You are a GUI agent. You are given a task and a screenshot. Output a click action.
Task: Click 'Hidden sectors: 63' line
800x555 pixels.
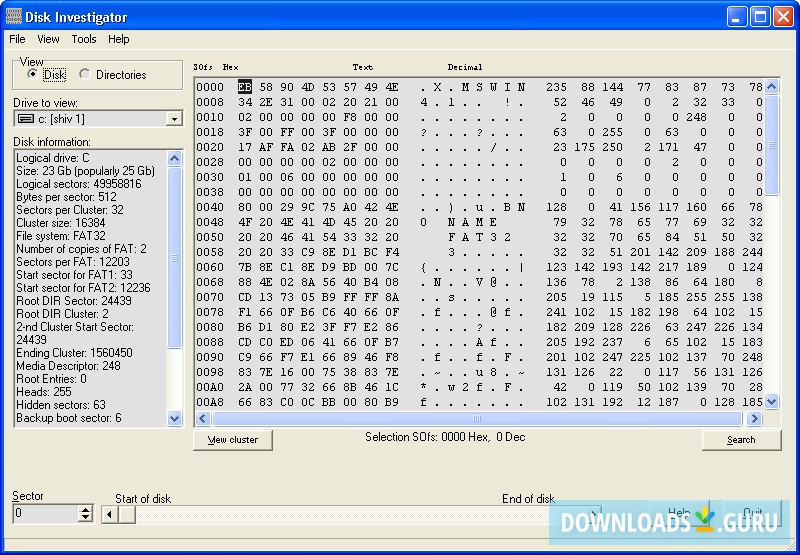(x=61, y=405)
